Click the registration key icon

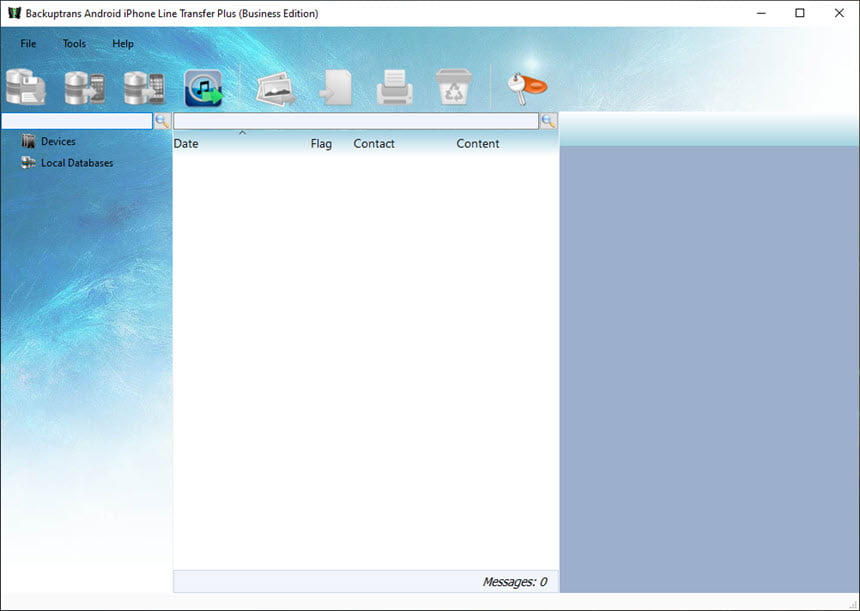point(527,88)
